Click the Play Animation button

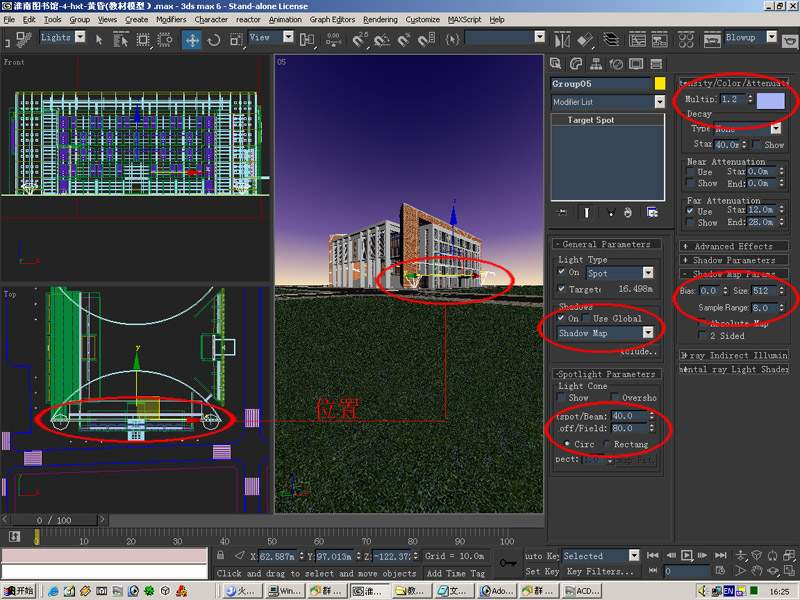tap(687, 555)
